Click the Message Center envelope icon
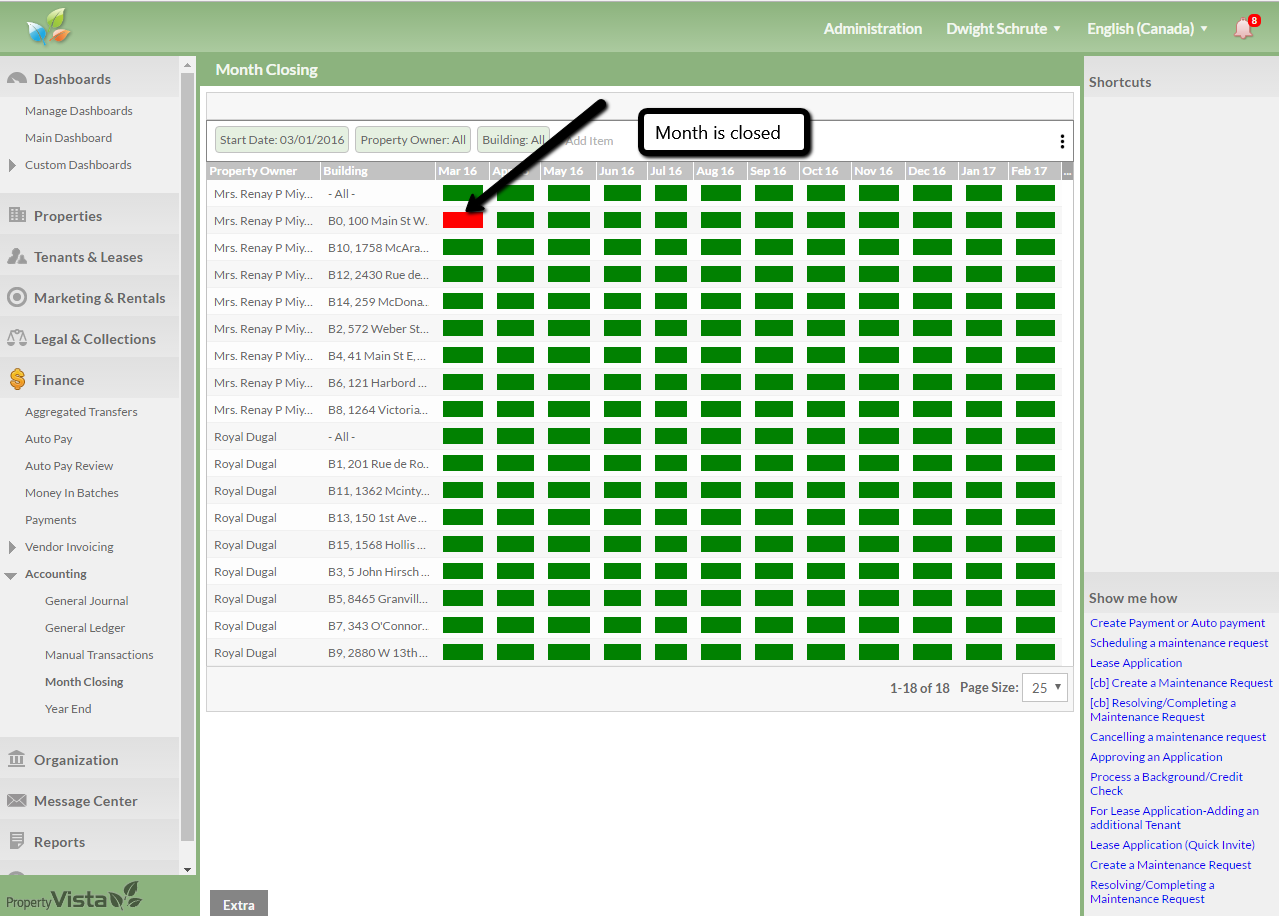This screenshot has height=916, width=1279. click(x=17, y=800)
